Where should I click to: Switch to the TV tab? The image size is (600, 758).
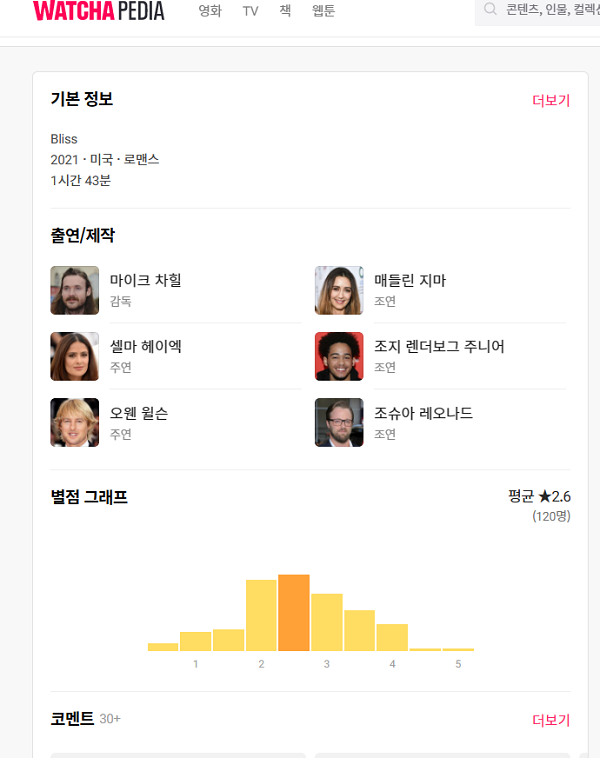[250, 11]
